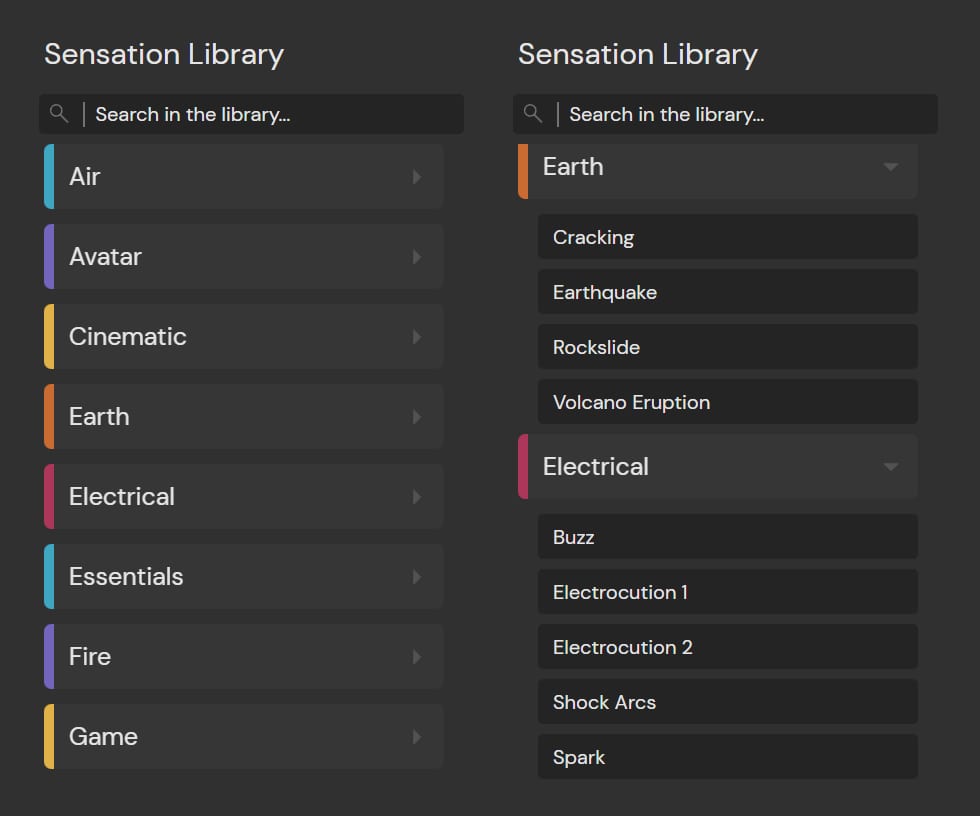The image size is (980, 816).
Task: Select the Buzz sensation
Action: [x=728, y=537]
